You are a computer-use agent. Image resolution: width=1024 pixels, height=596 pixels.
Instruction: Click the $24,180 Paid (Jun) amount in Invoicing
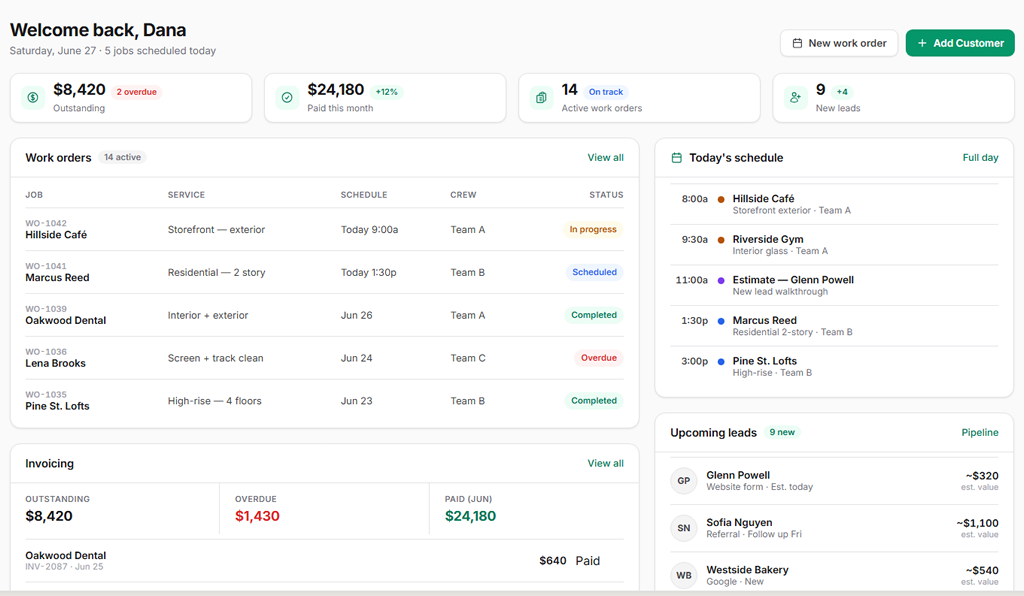470,516
